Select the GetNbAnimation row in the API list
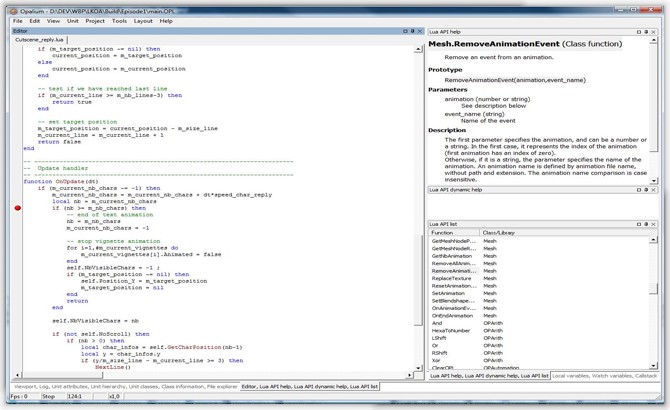Viewport: 670px width, 410px height. tap(452, 256)
